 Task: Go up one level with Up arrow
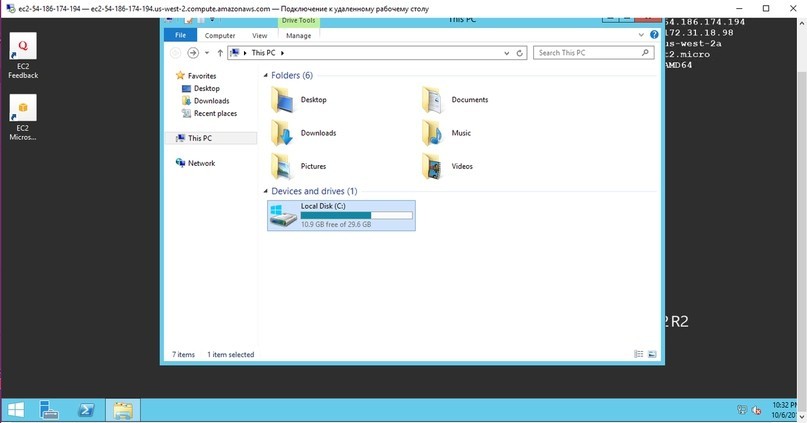click(x=220, y=53)
